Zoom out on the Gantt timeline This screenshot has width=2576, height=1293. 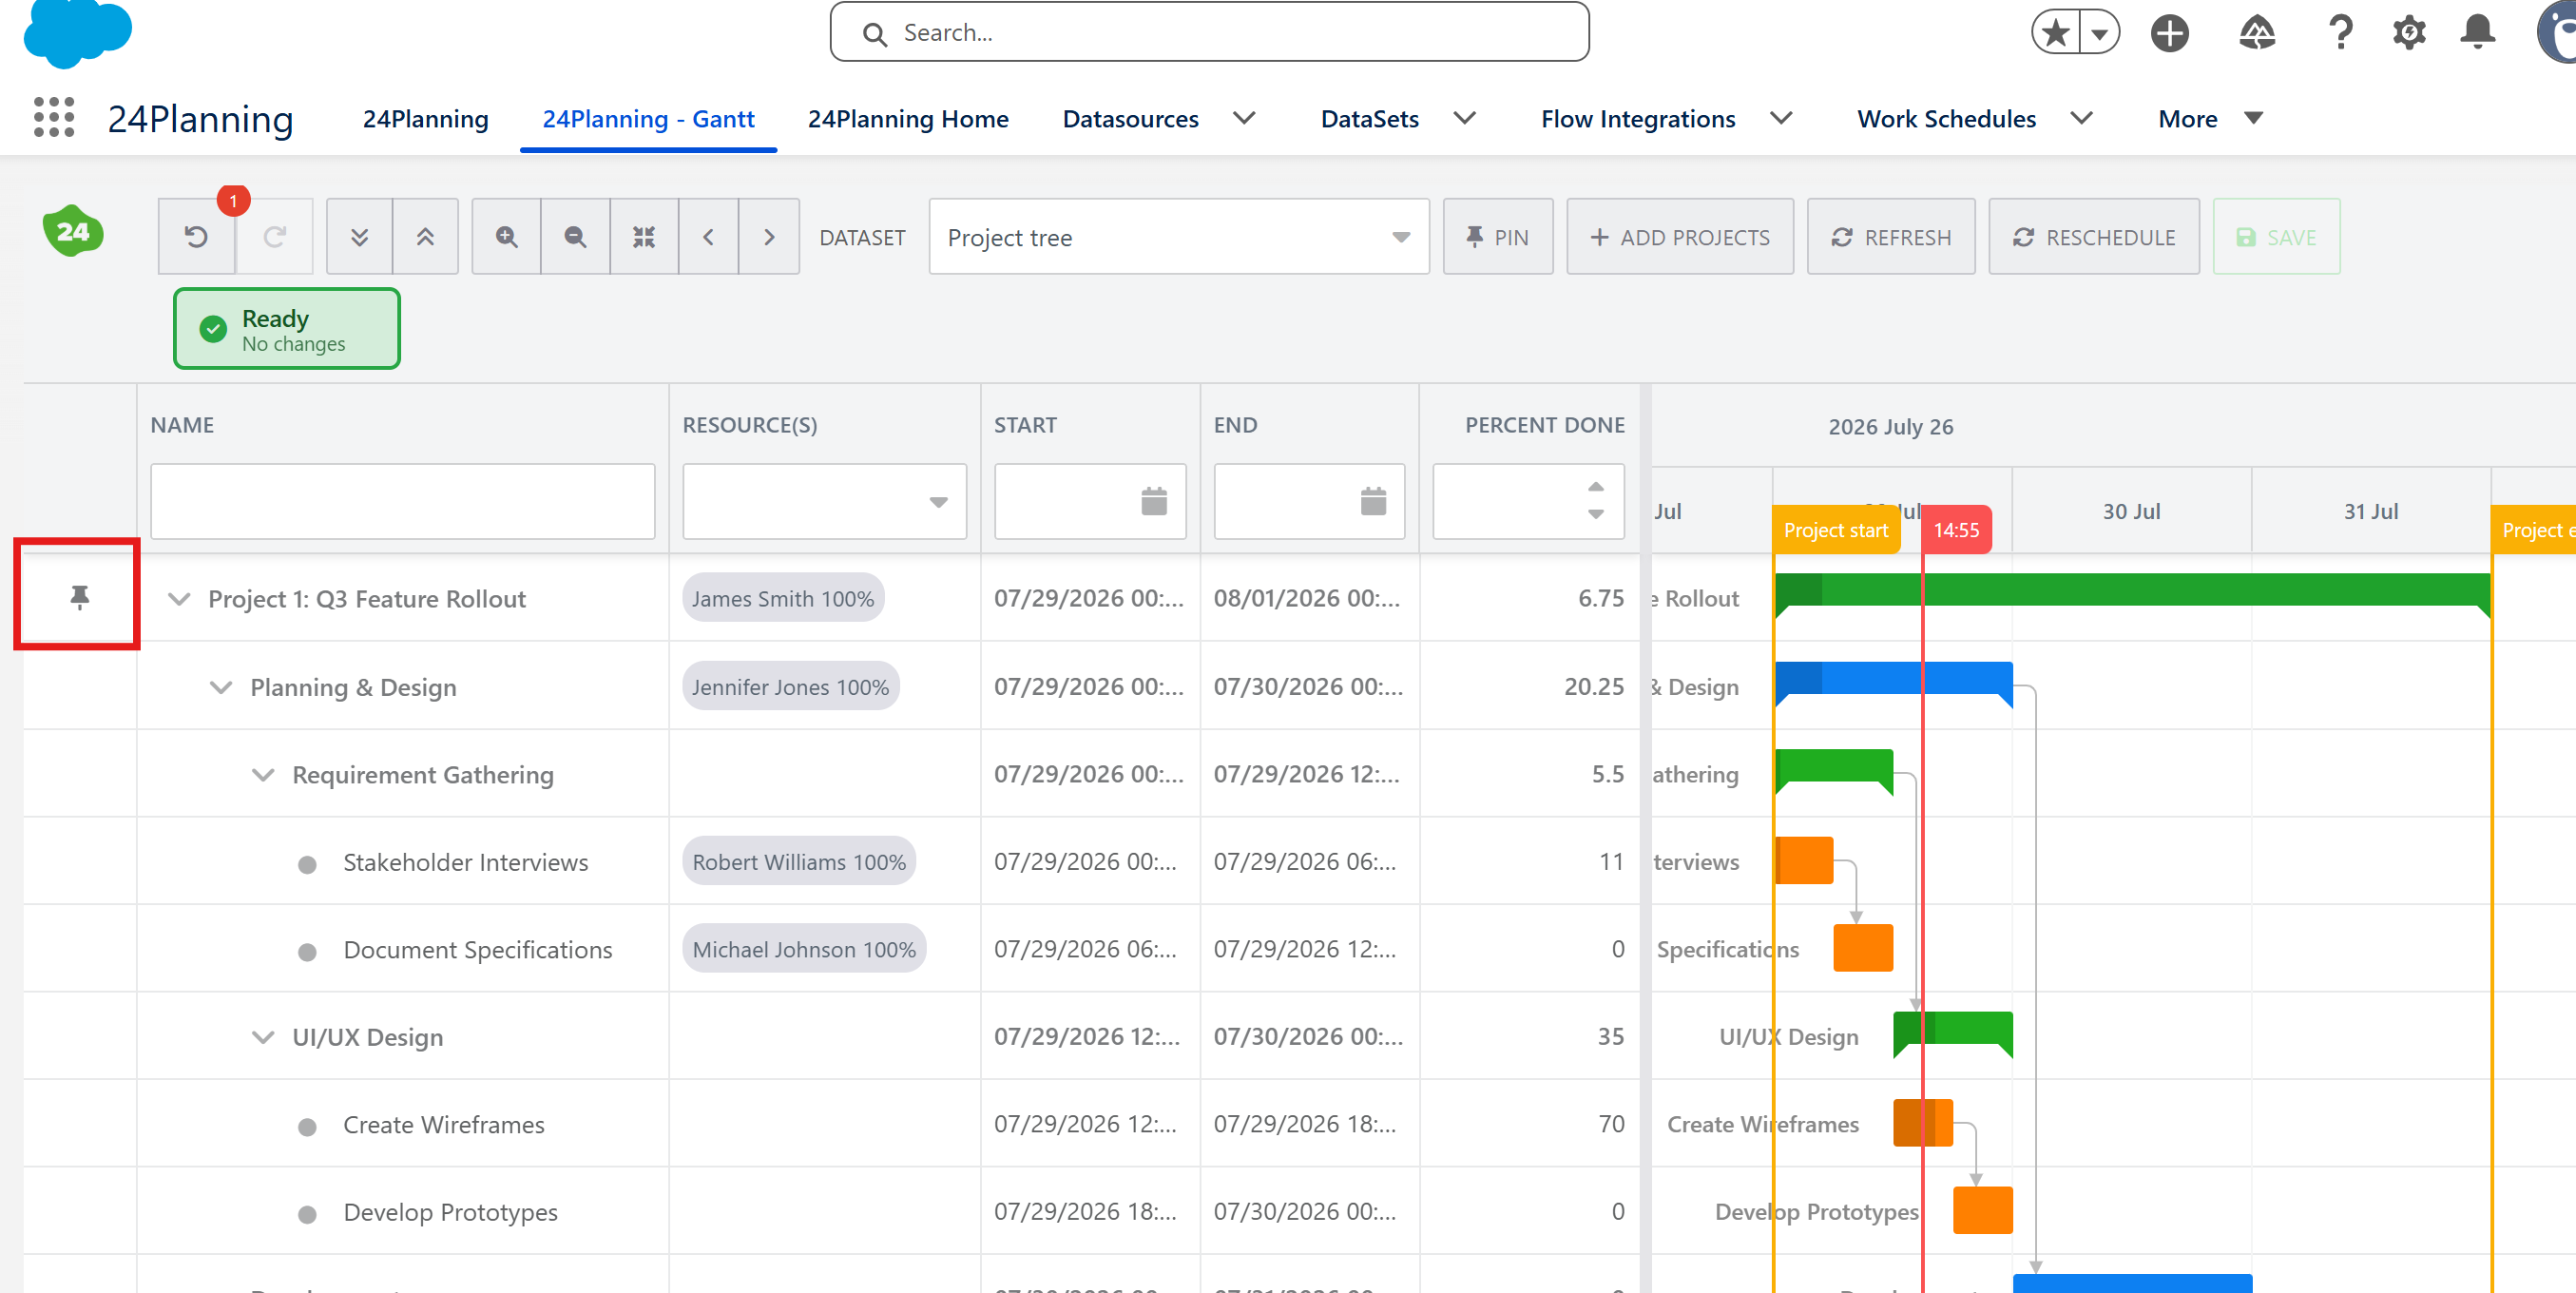575,237
